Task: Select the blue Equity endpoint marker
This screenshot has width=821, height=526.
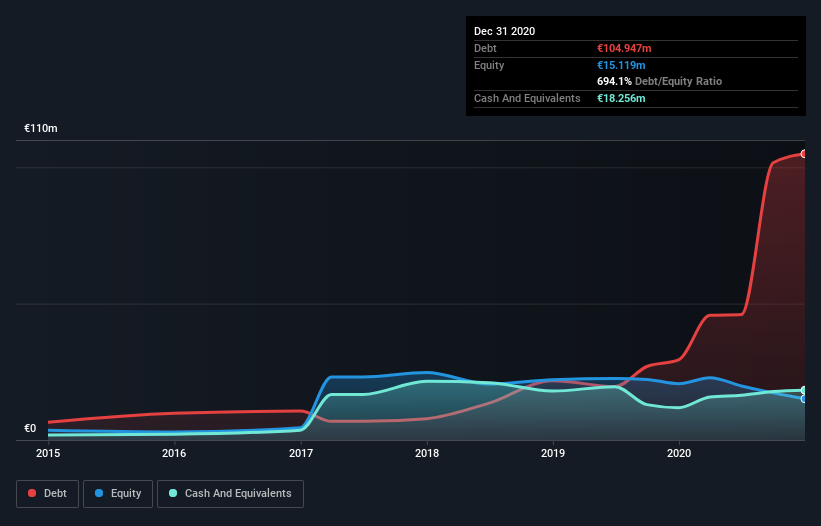Action: point(803,399)
